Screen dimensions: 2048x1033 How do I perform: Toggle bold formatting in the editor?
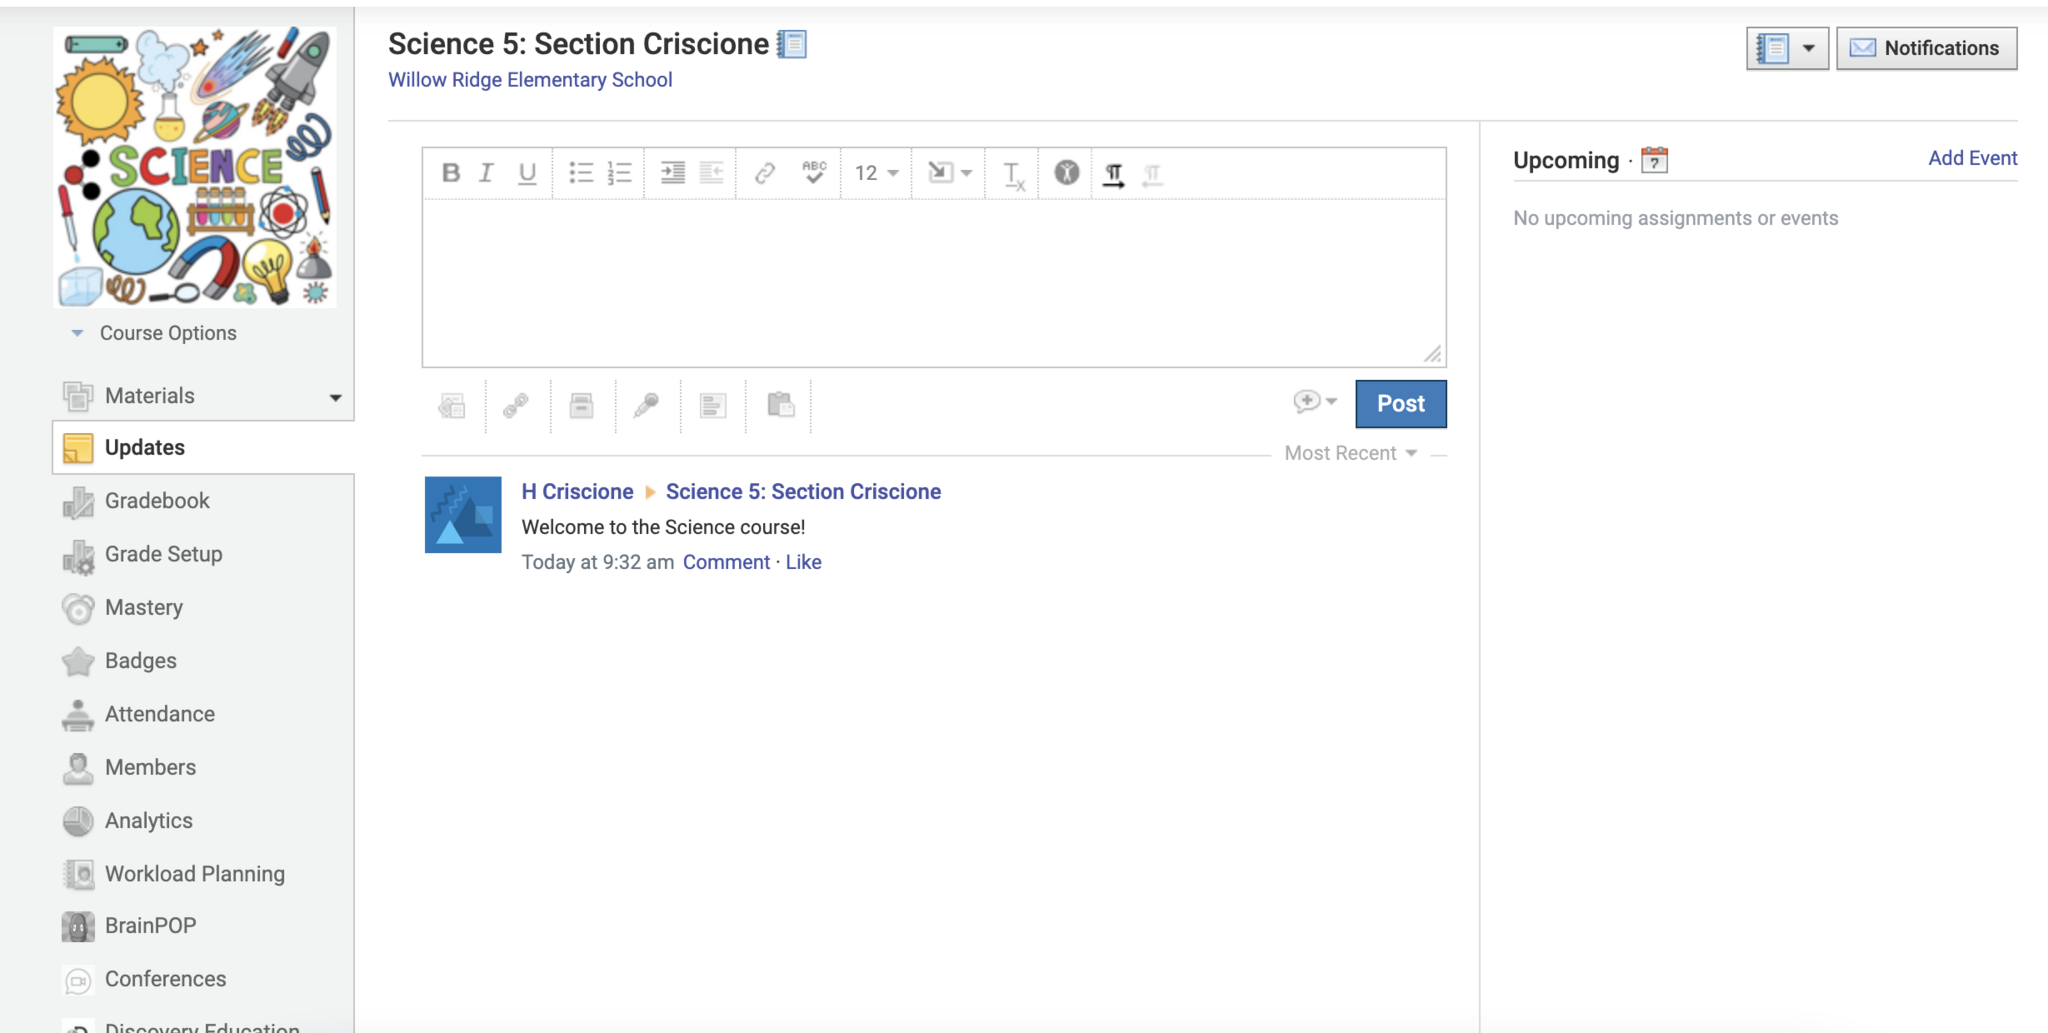[451, 173]
